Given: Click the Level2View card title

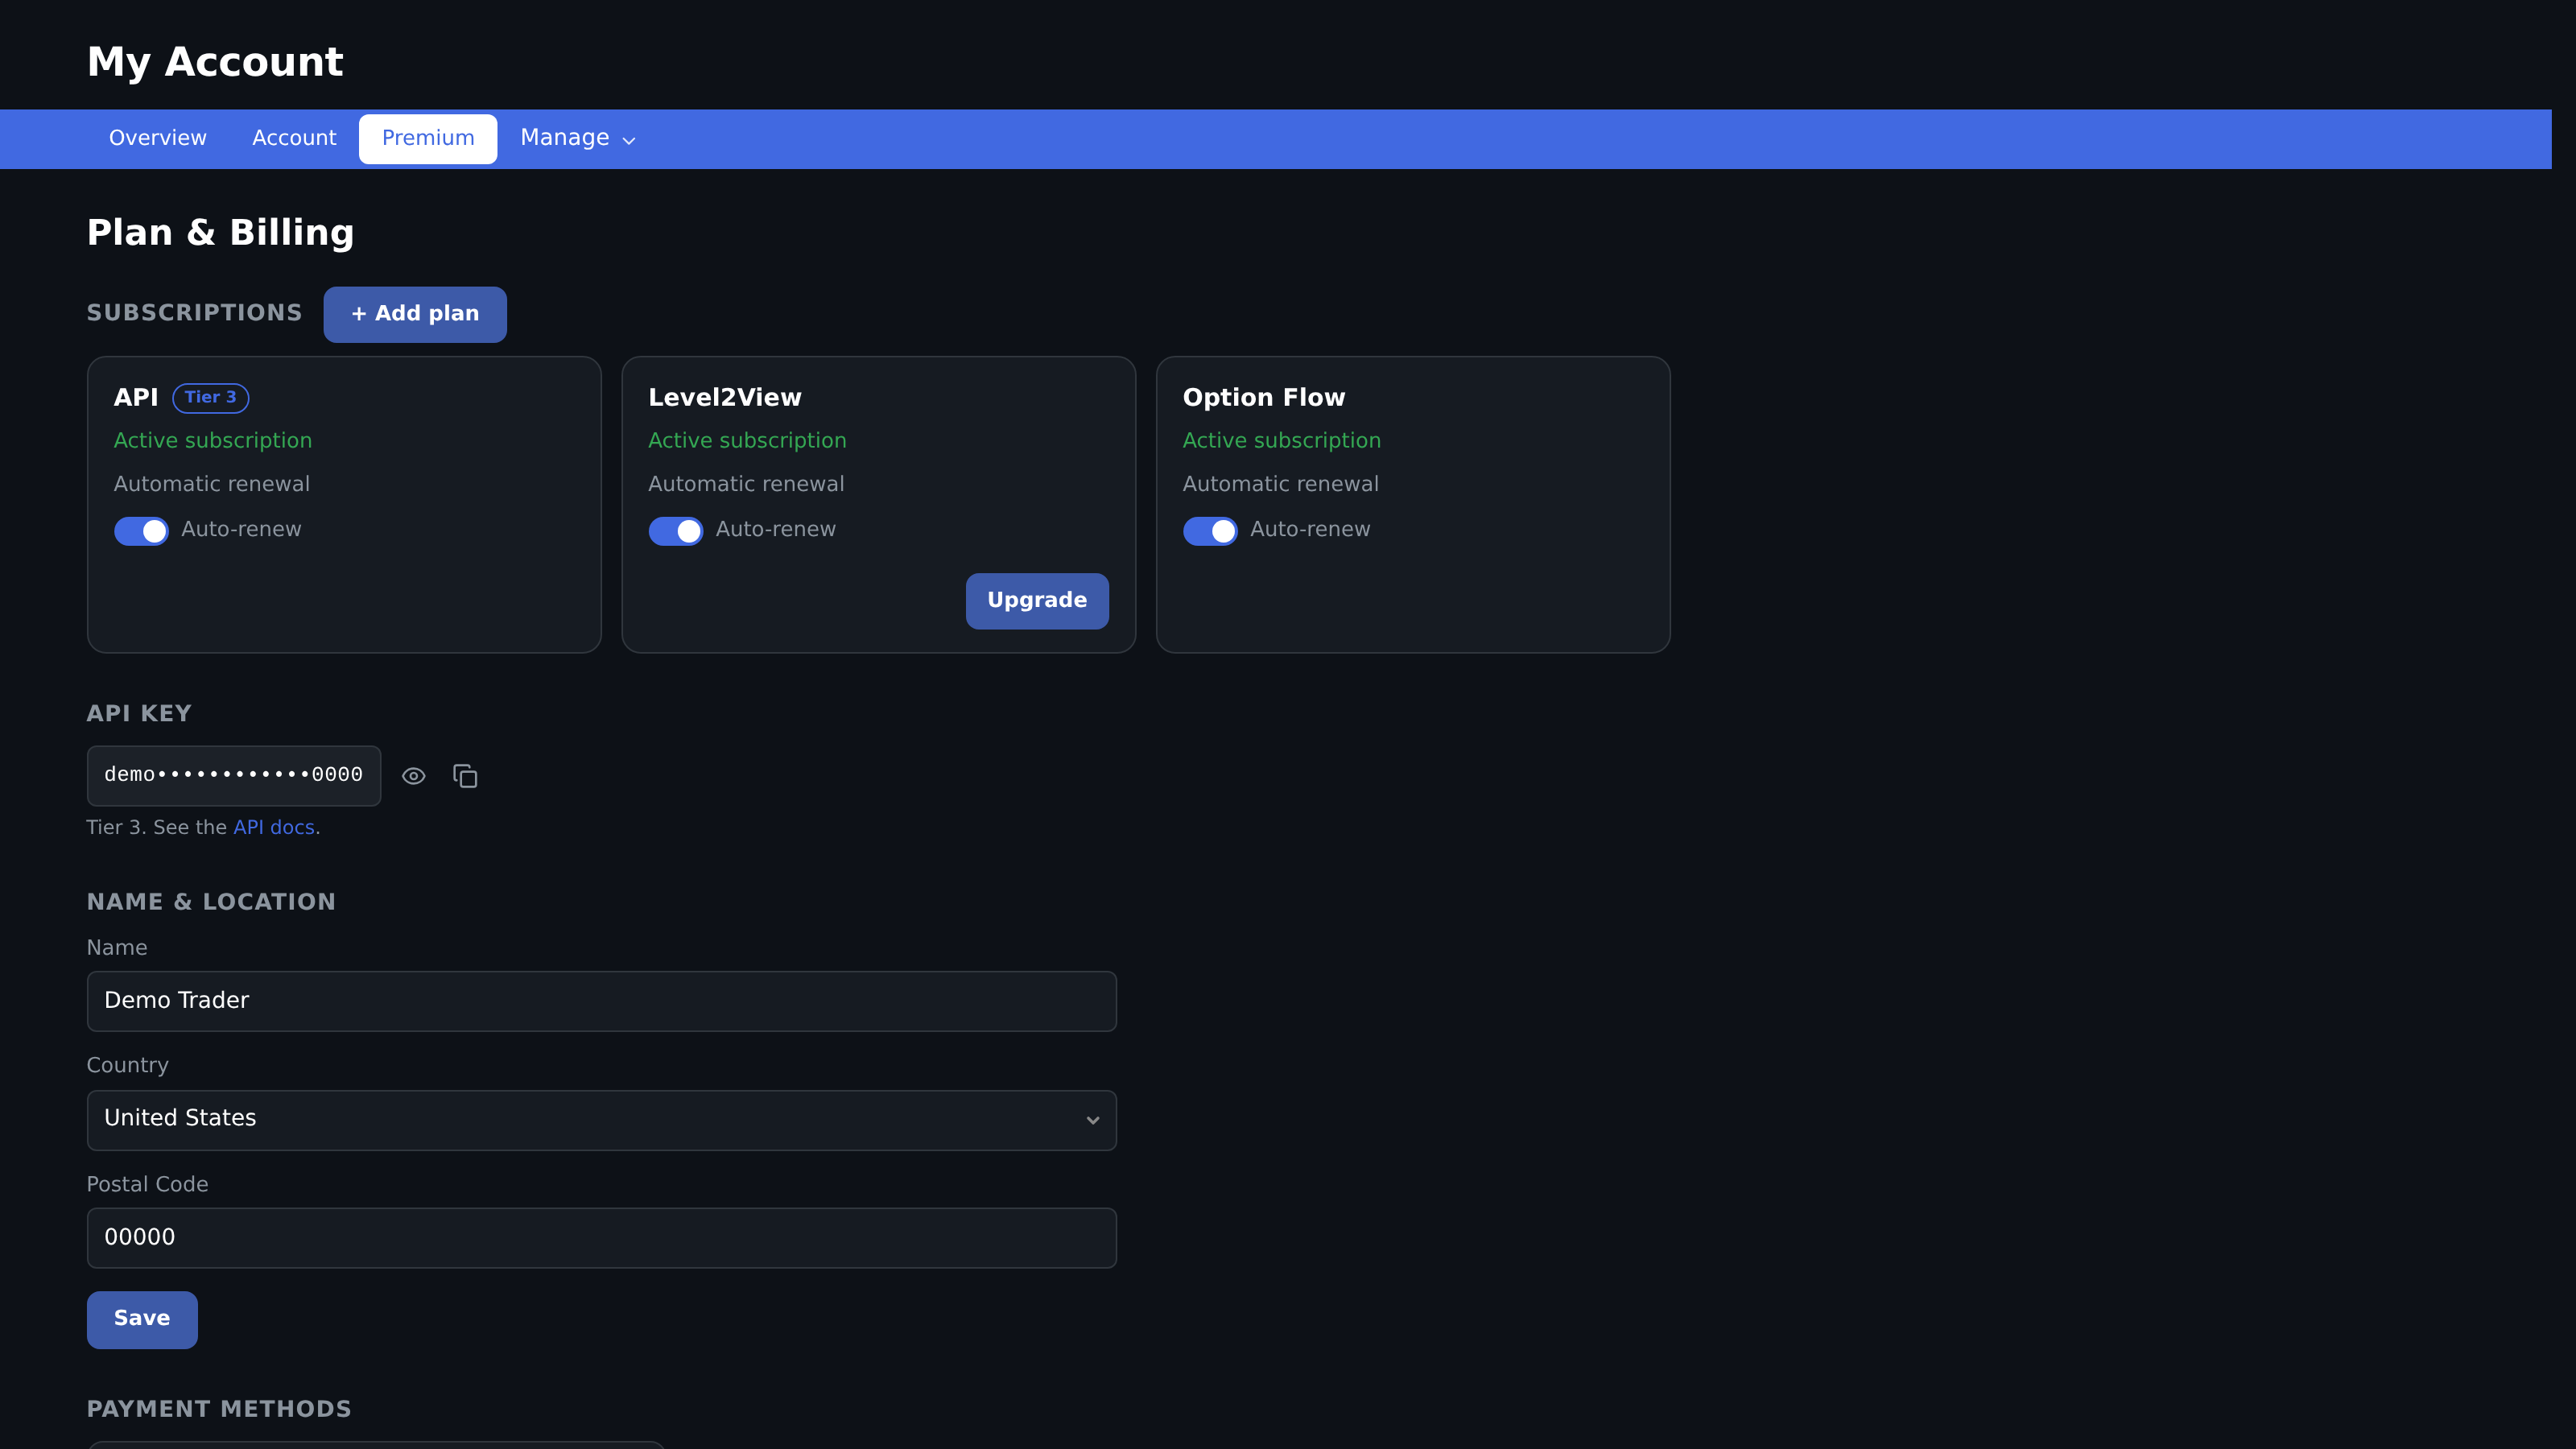Looking at the screenshot, I should click(x=725, y=398).
